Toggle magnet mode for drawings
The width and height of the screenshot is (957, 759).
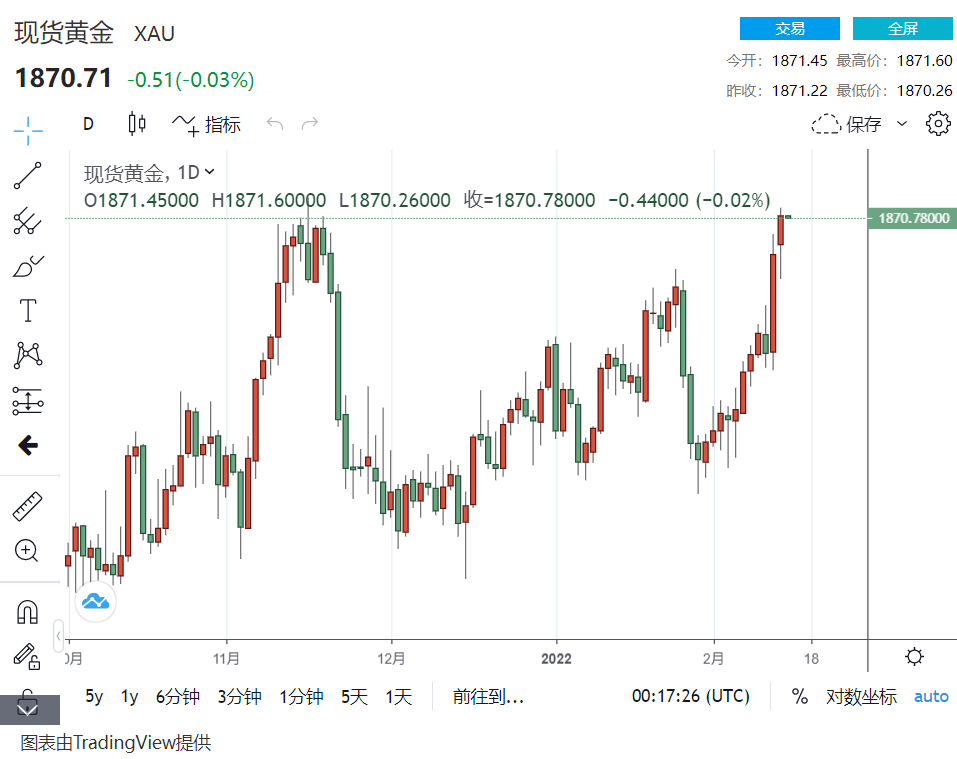tap(28, 611)
